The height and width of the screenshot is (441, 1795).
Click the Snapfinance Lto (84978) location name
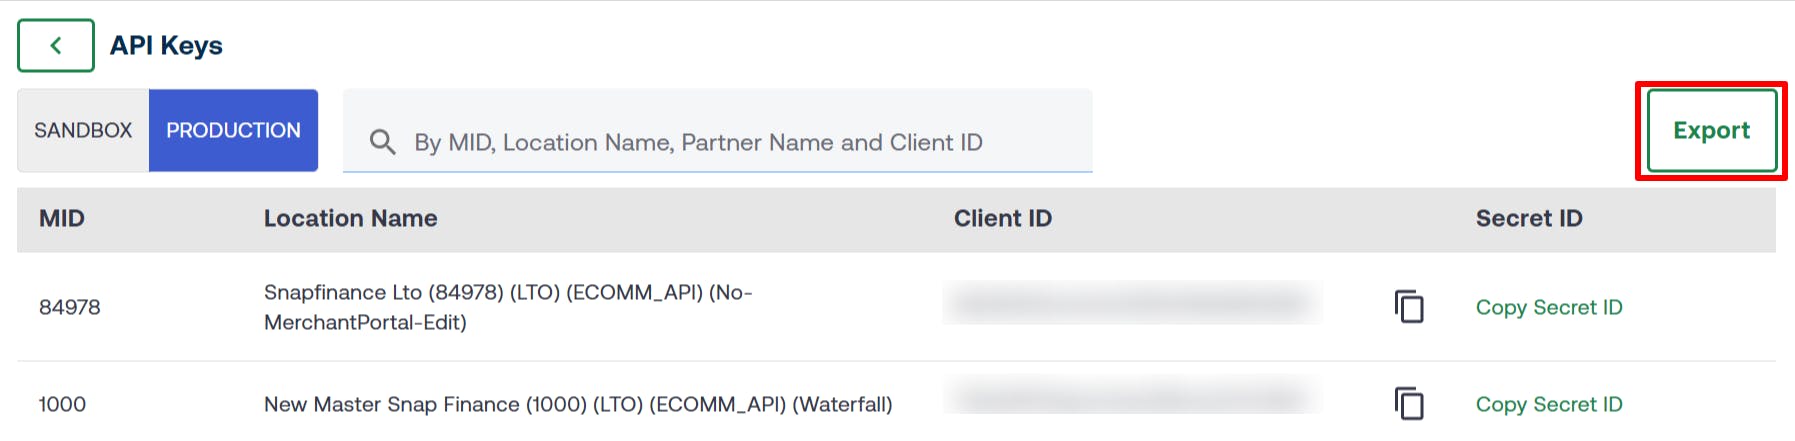pyautogui.click(x=507, y=307)
